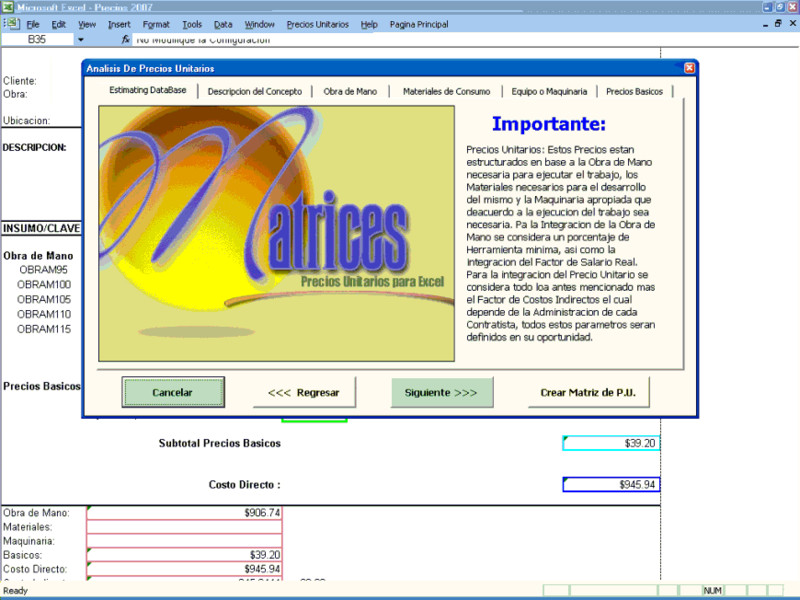
Task: Switch to the Precios Basicos tab
Action: [634, 91]
